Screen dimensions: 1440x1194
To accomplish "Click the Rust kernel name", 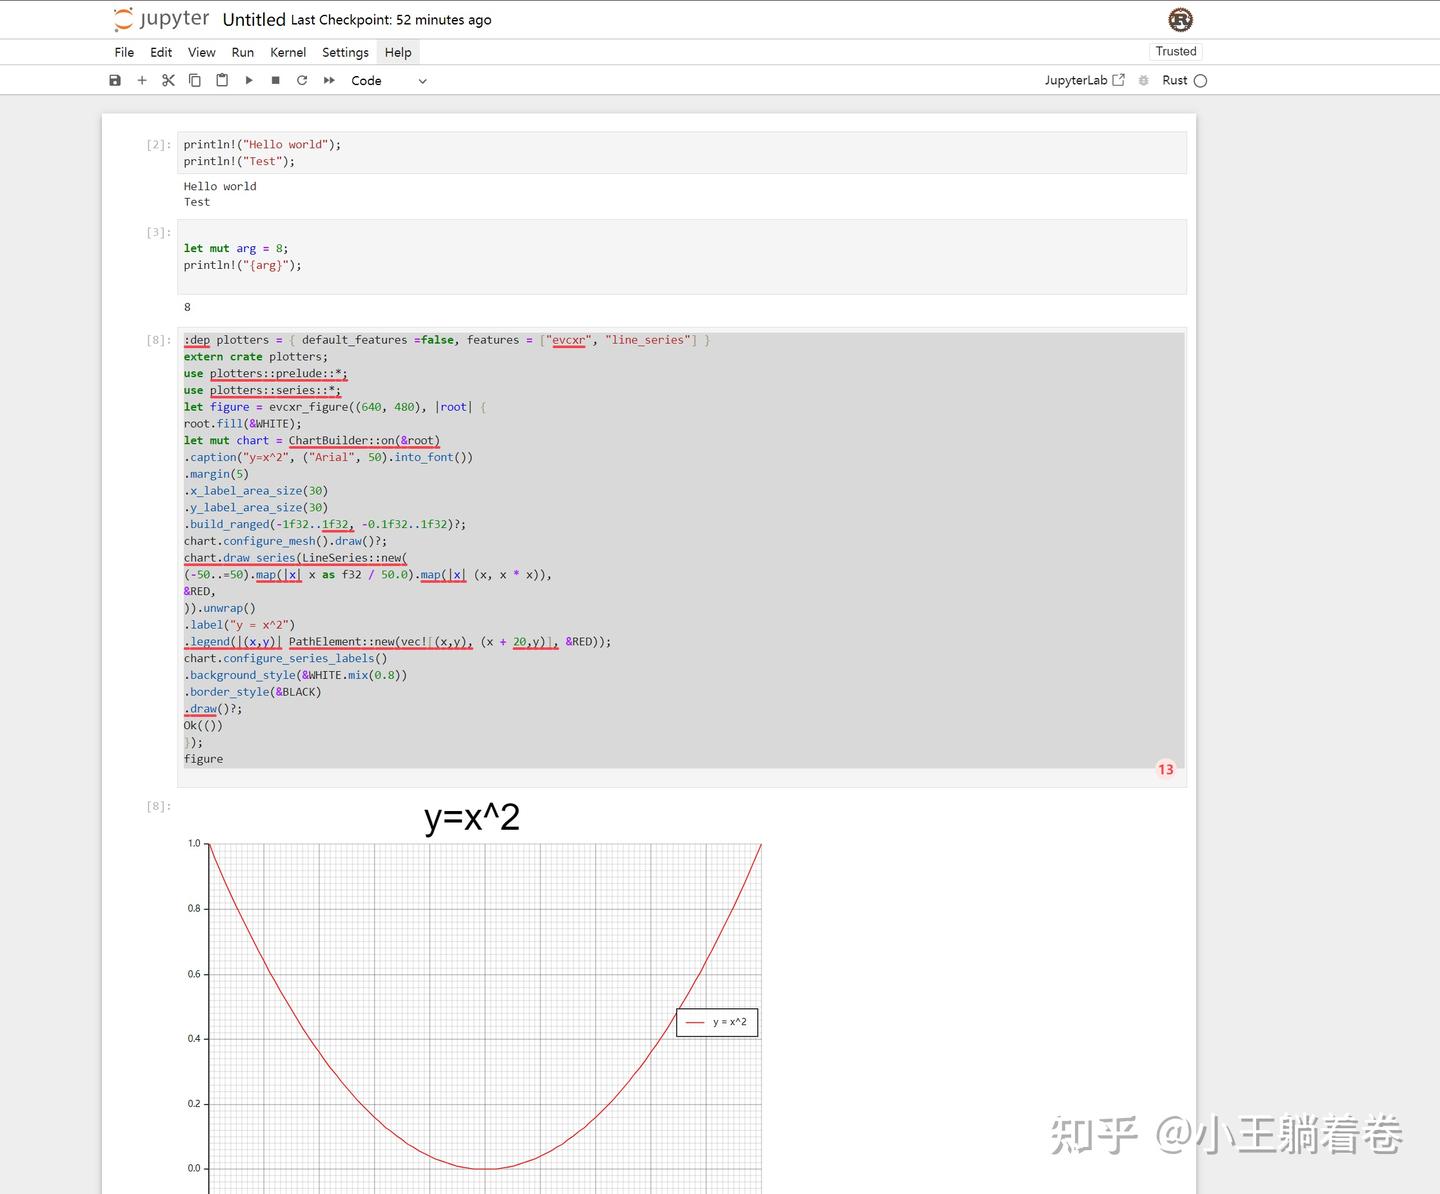I will [x=1175, y=80].
